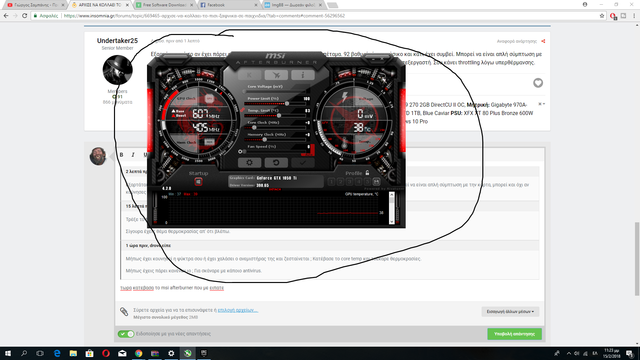Switch to the YouTube browser tab
640x360 pixels.
36,5
